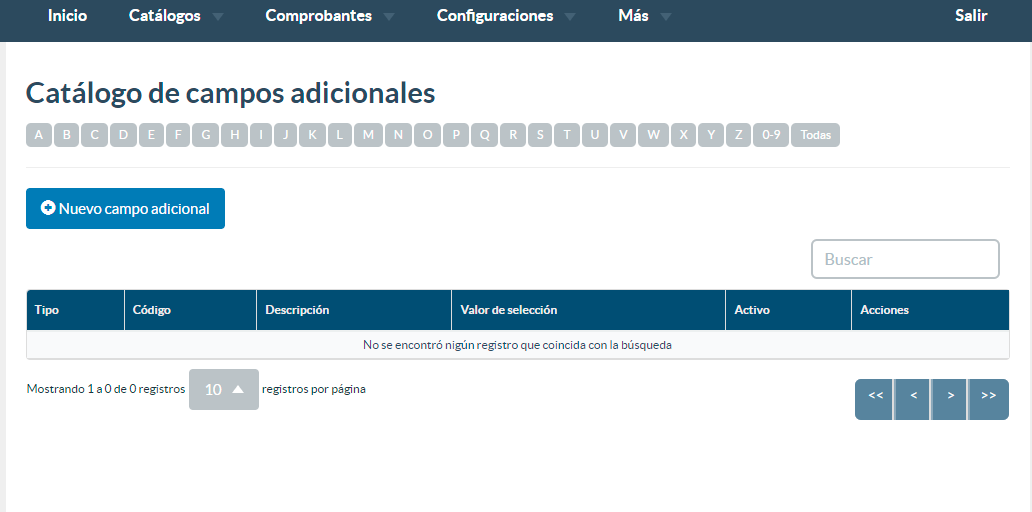Screen dimensions: 1032x512
Task: Filter catalog by letter I
Action: (261, 135)
